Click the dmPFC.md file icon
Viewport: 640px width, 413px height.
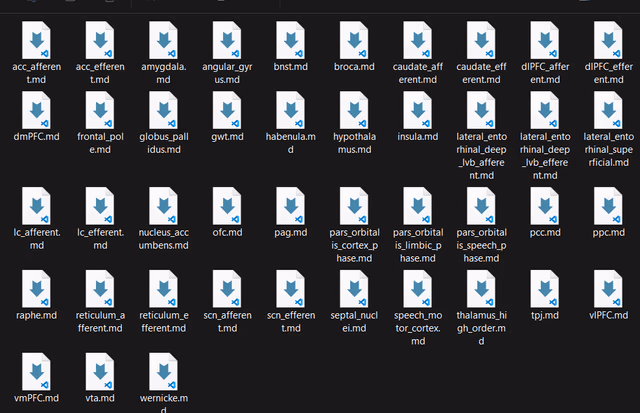tap(36, 110)
